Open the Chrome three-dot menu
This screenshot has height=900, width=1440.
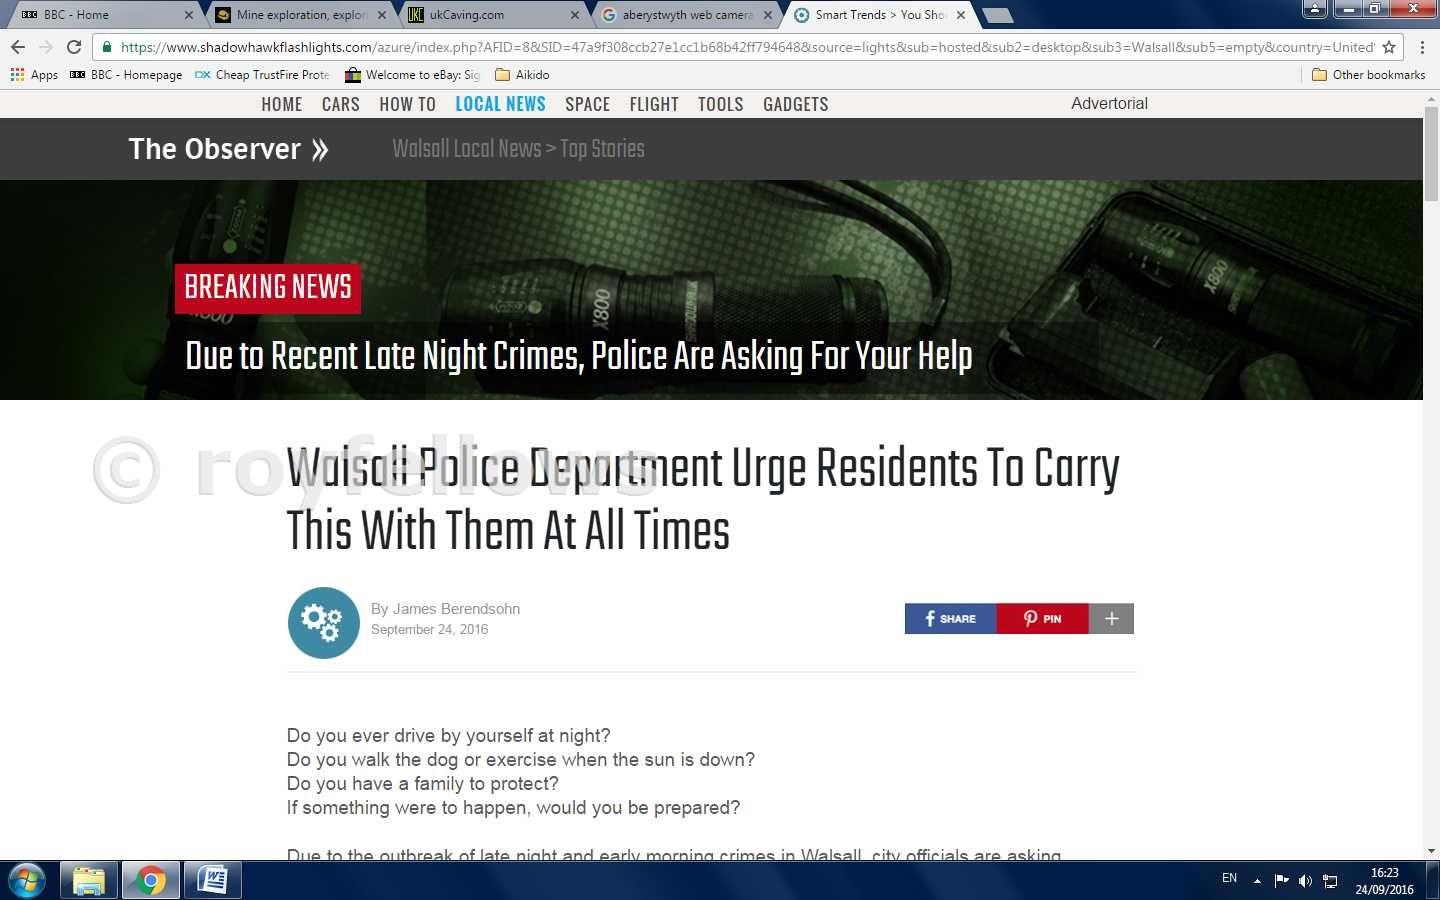click(x=1421, y=47)
